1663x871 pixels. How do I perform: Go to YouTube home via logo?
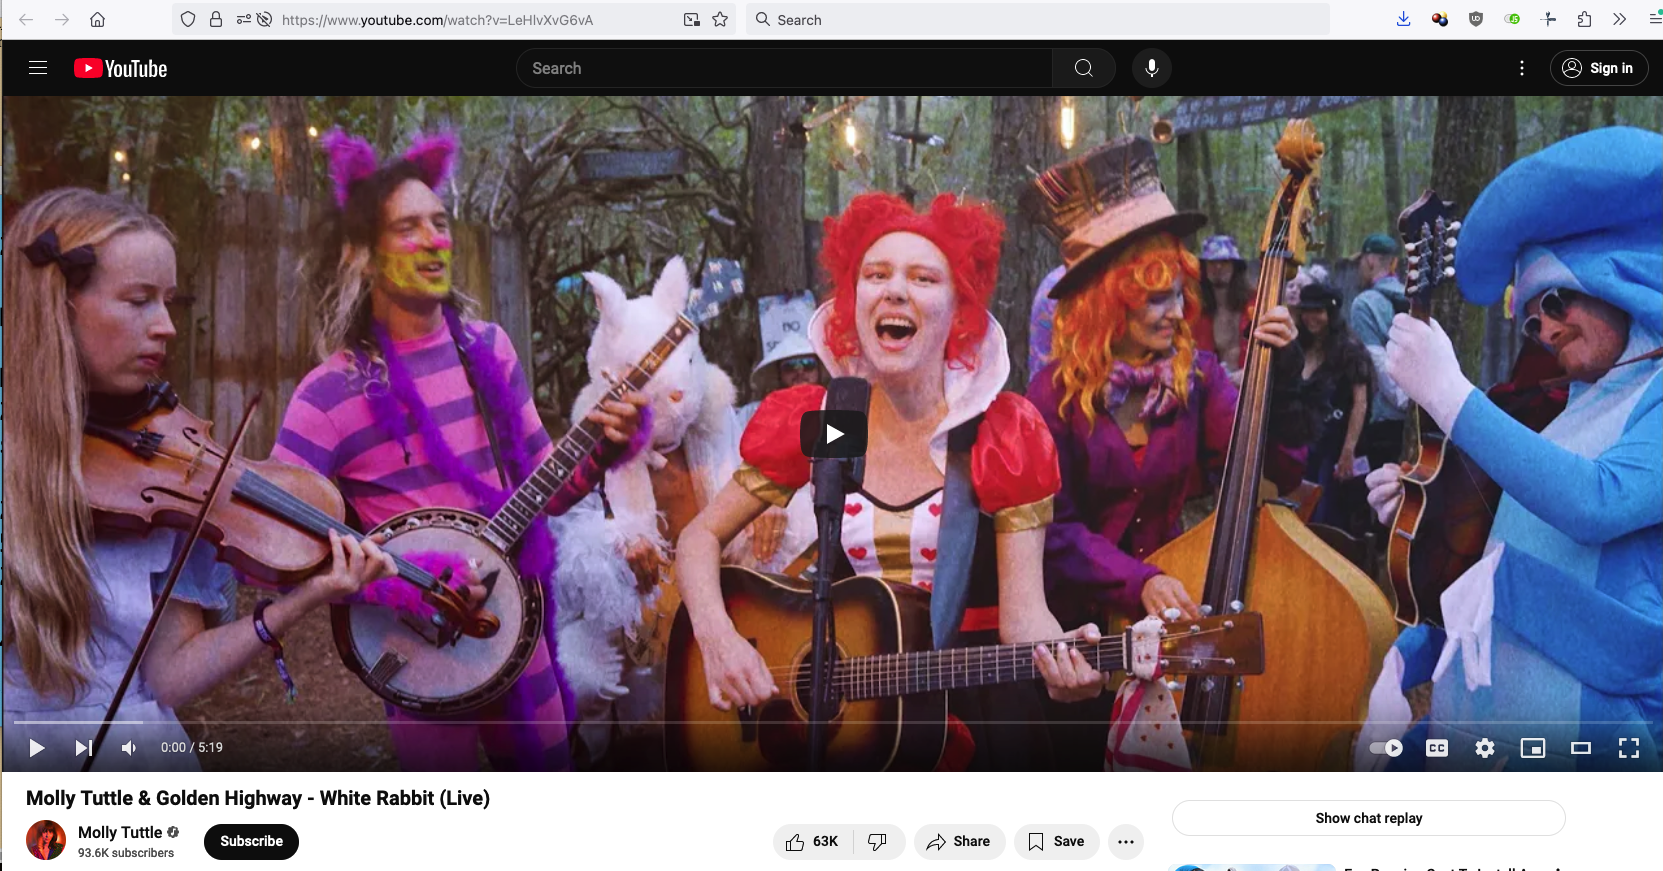pyautogui.click(x=121, y=68)
